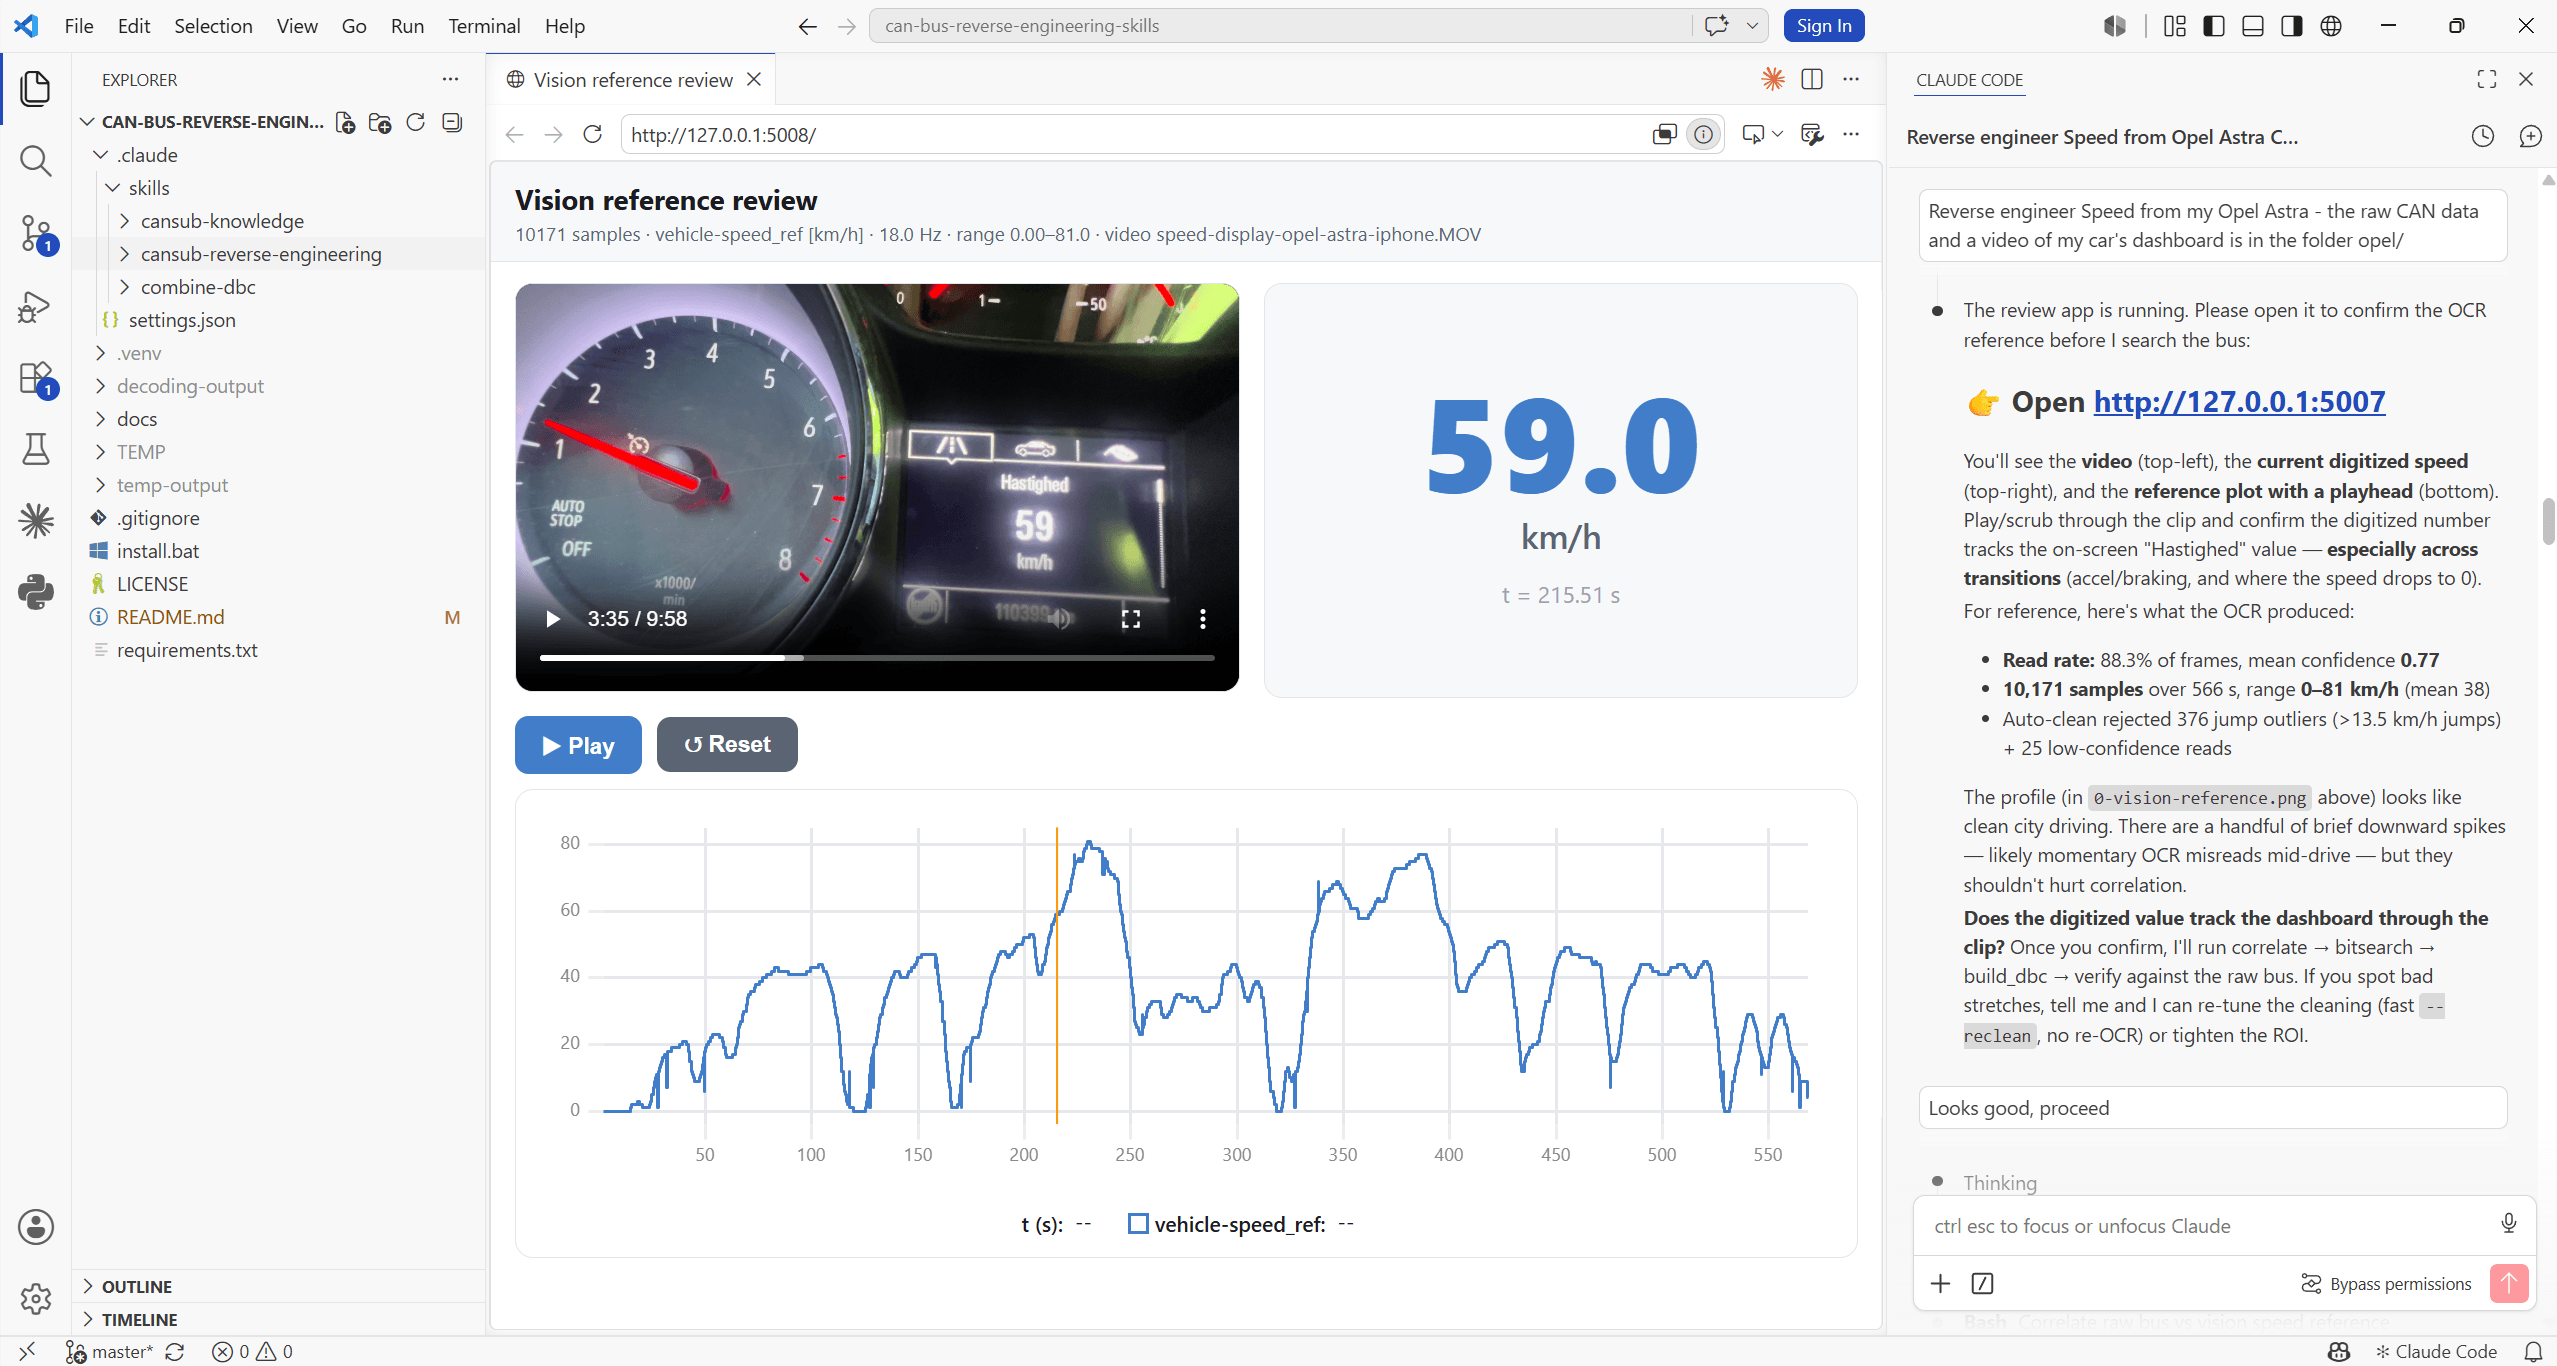Screen dimensions: 2557x1366
Task: Split the editor to the right
Action: point(1811,79)
